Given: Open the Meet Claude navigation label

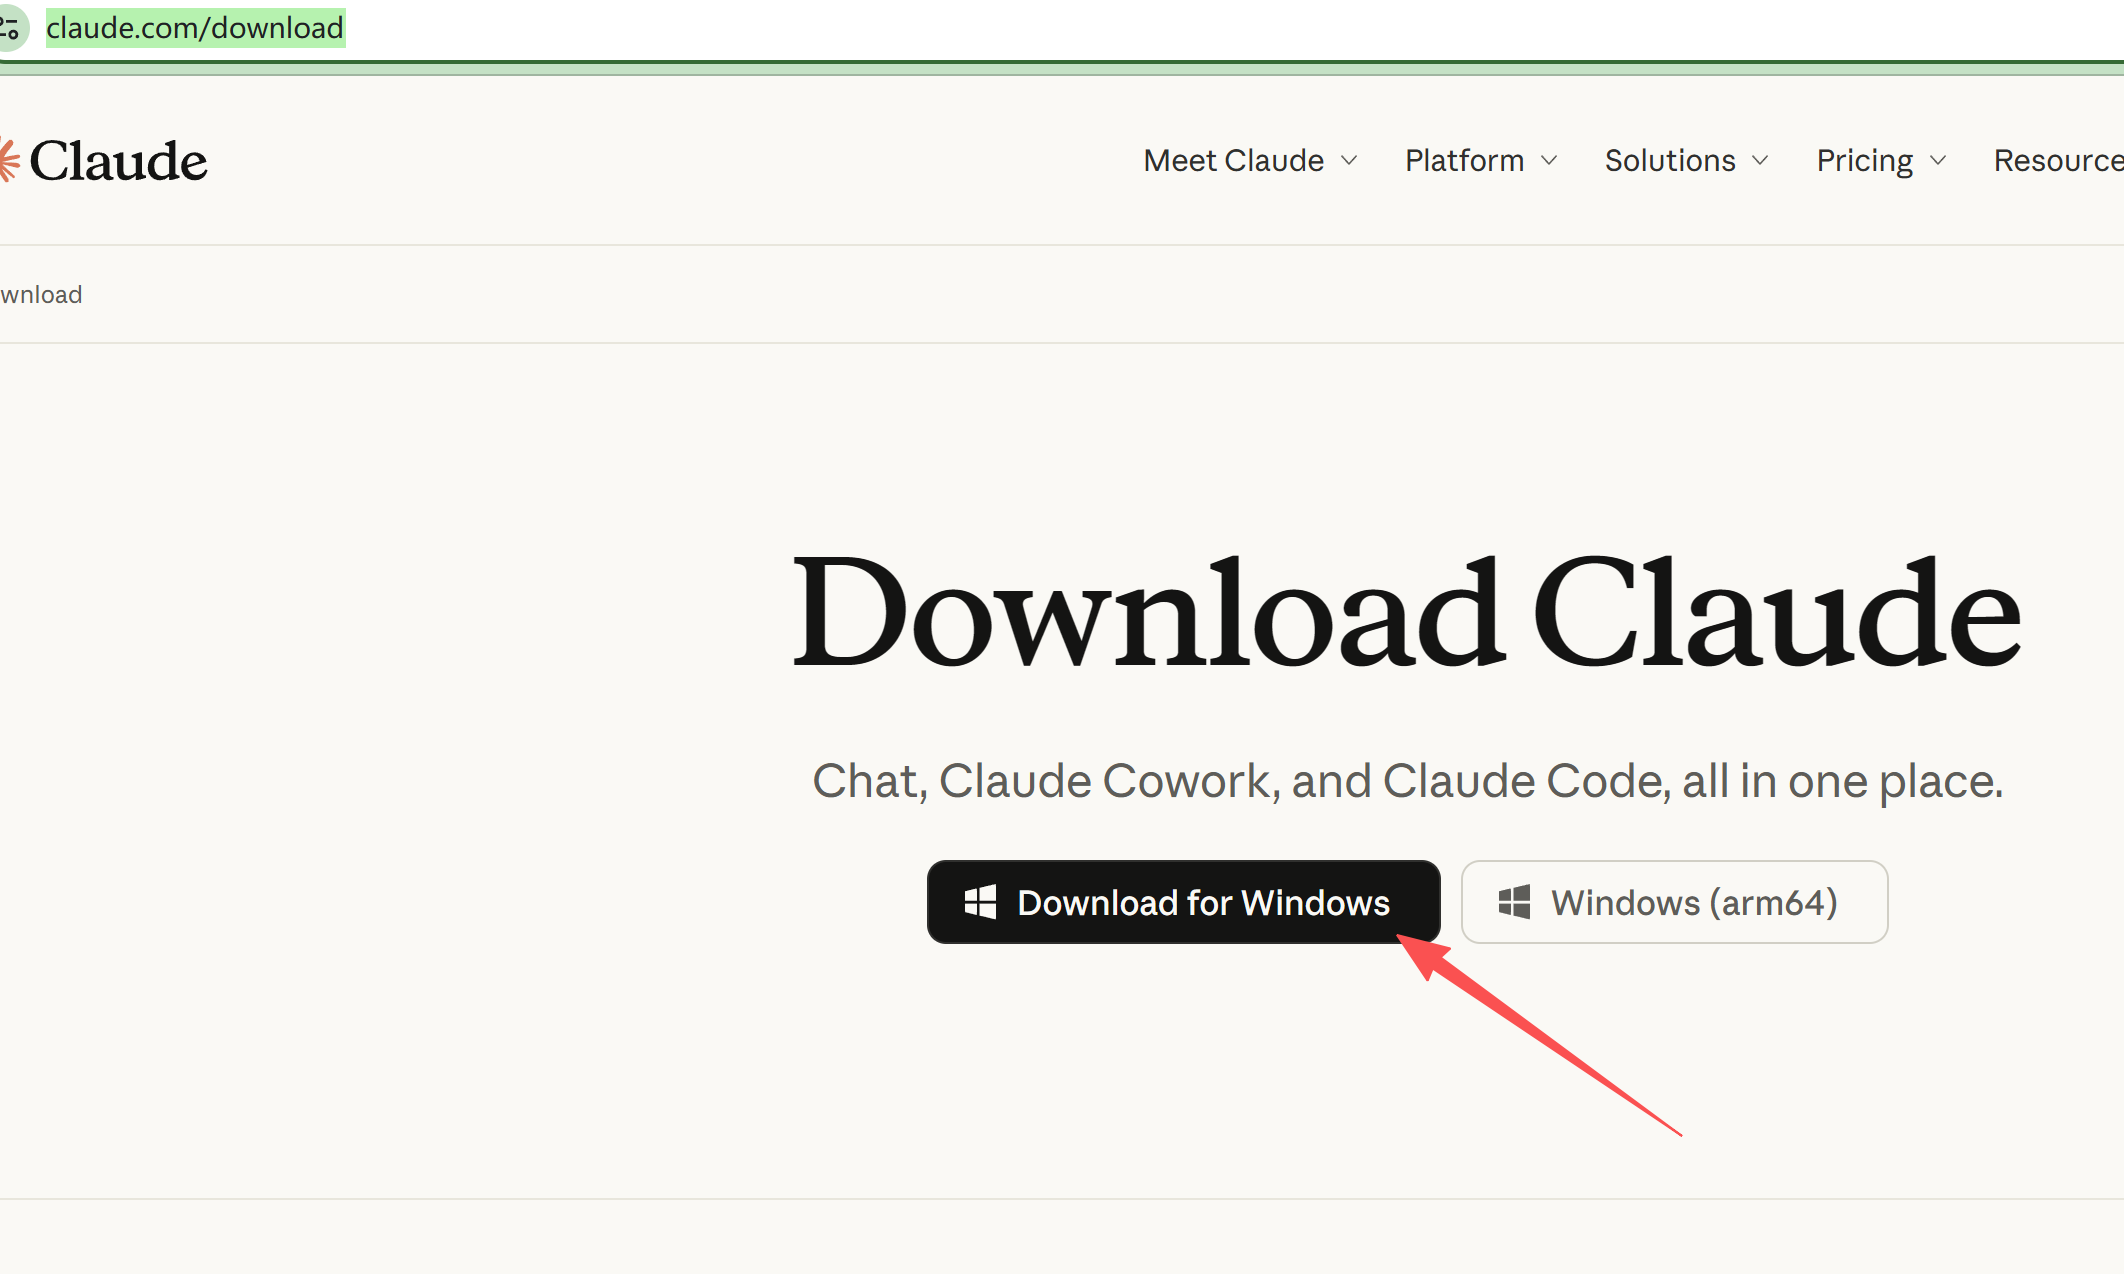Looking at the screenshot, I should coord(1233,161).
